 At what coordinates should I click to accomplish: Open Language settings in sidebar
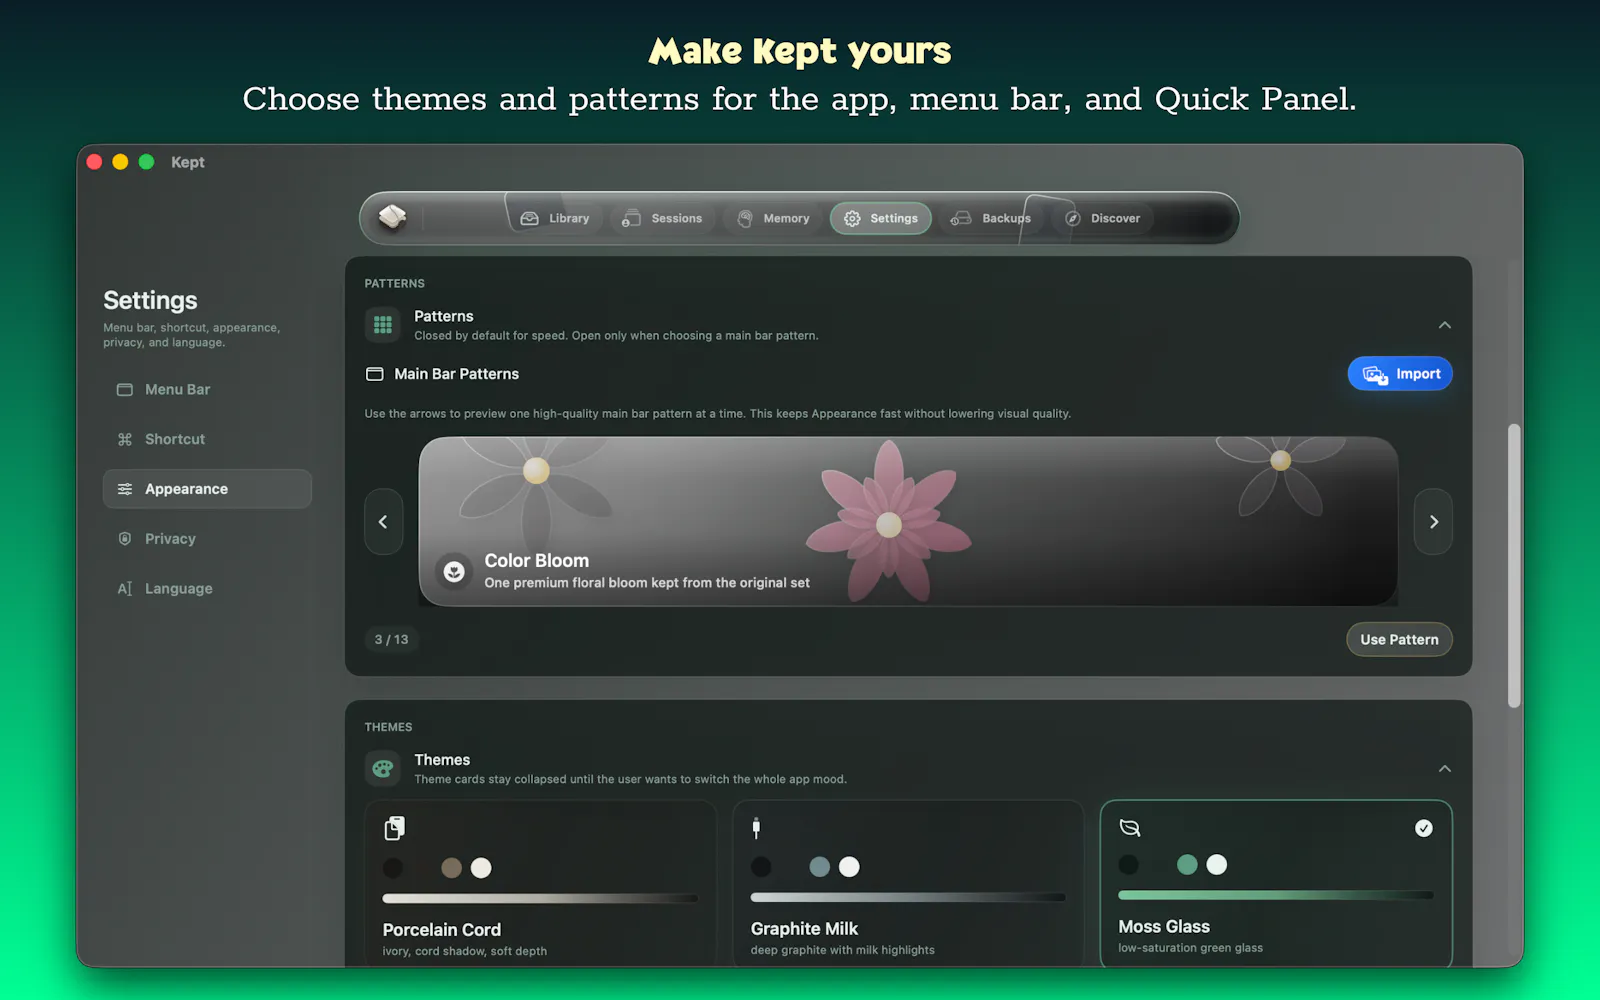tap(207, 589)
